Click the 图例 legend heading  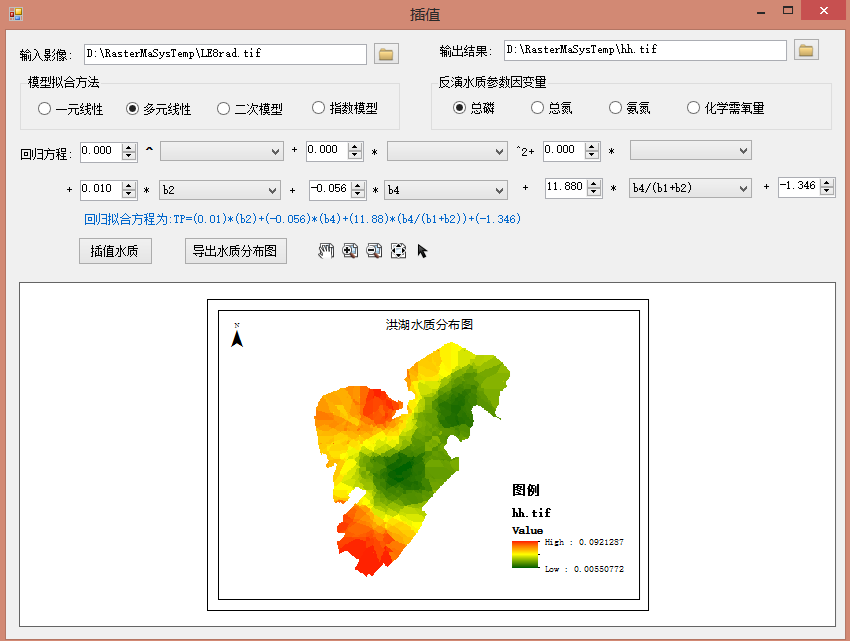(x=525, y=490)
